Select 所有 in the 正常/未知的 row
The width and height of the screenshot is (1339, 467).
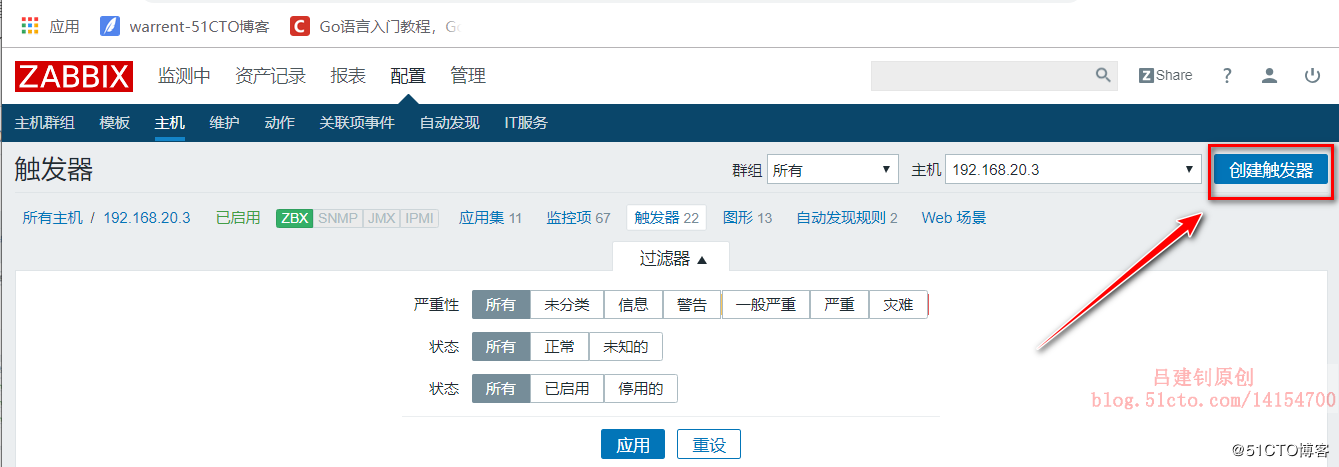501,347
